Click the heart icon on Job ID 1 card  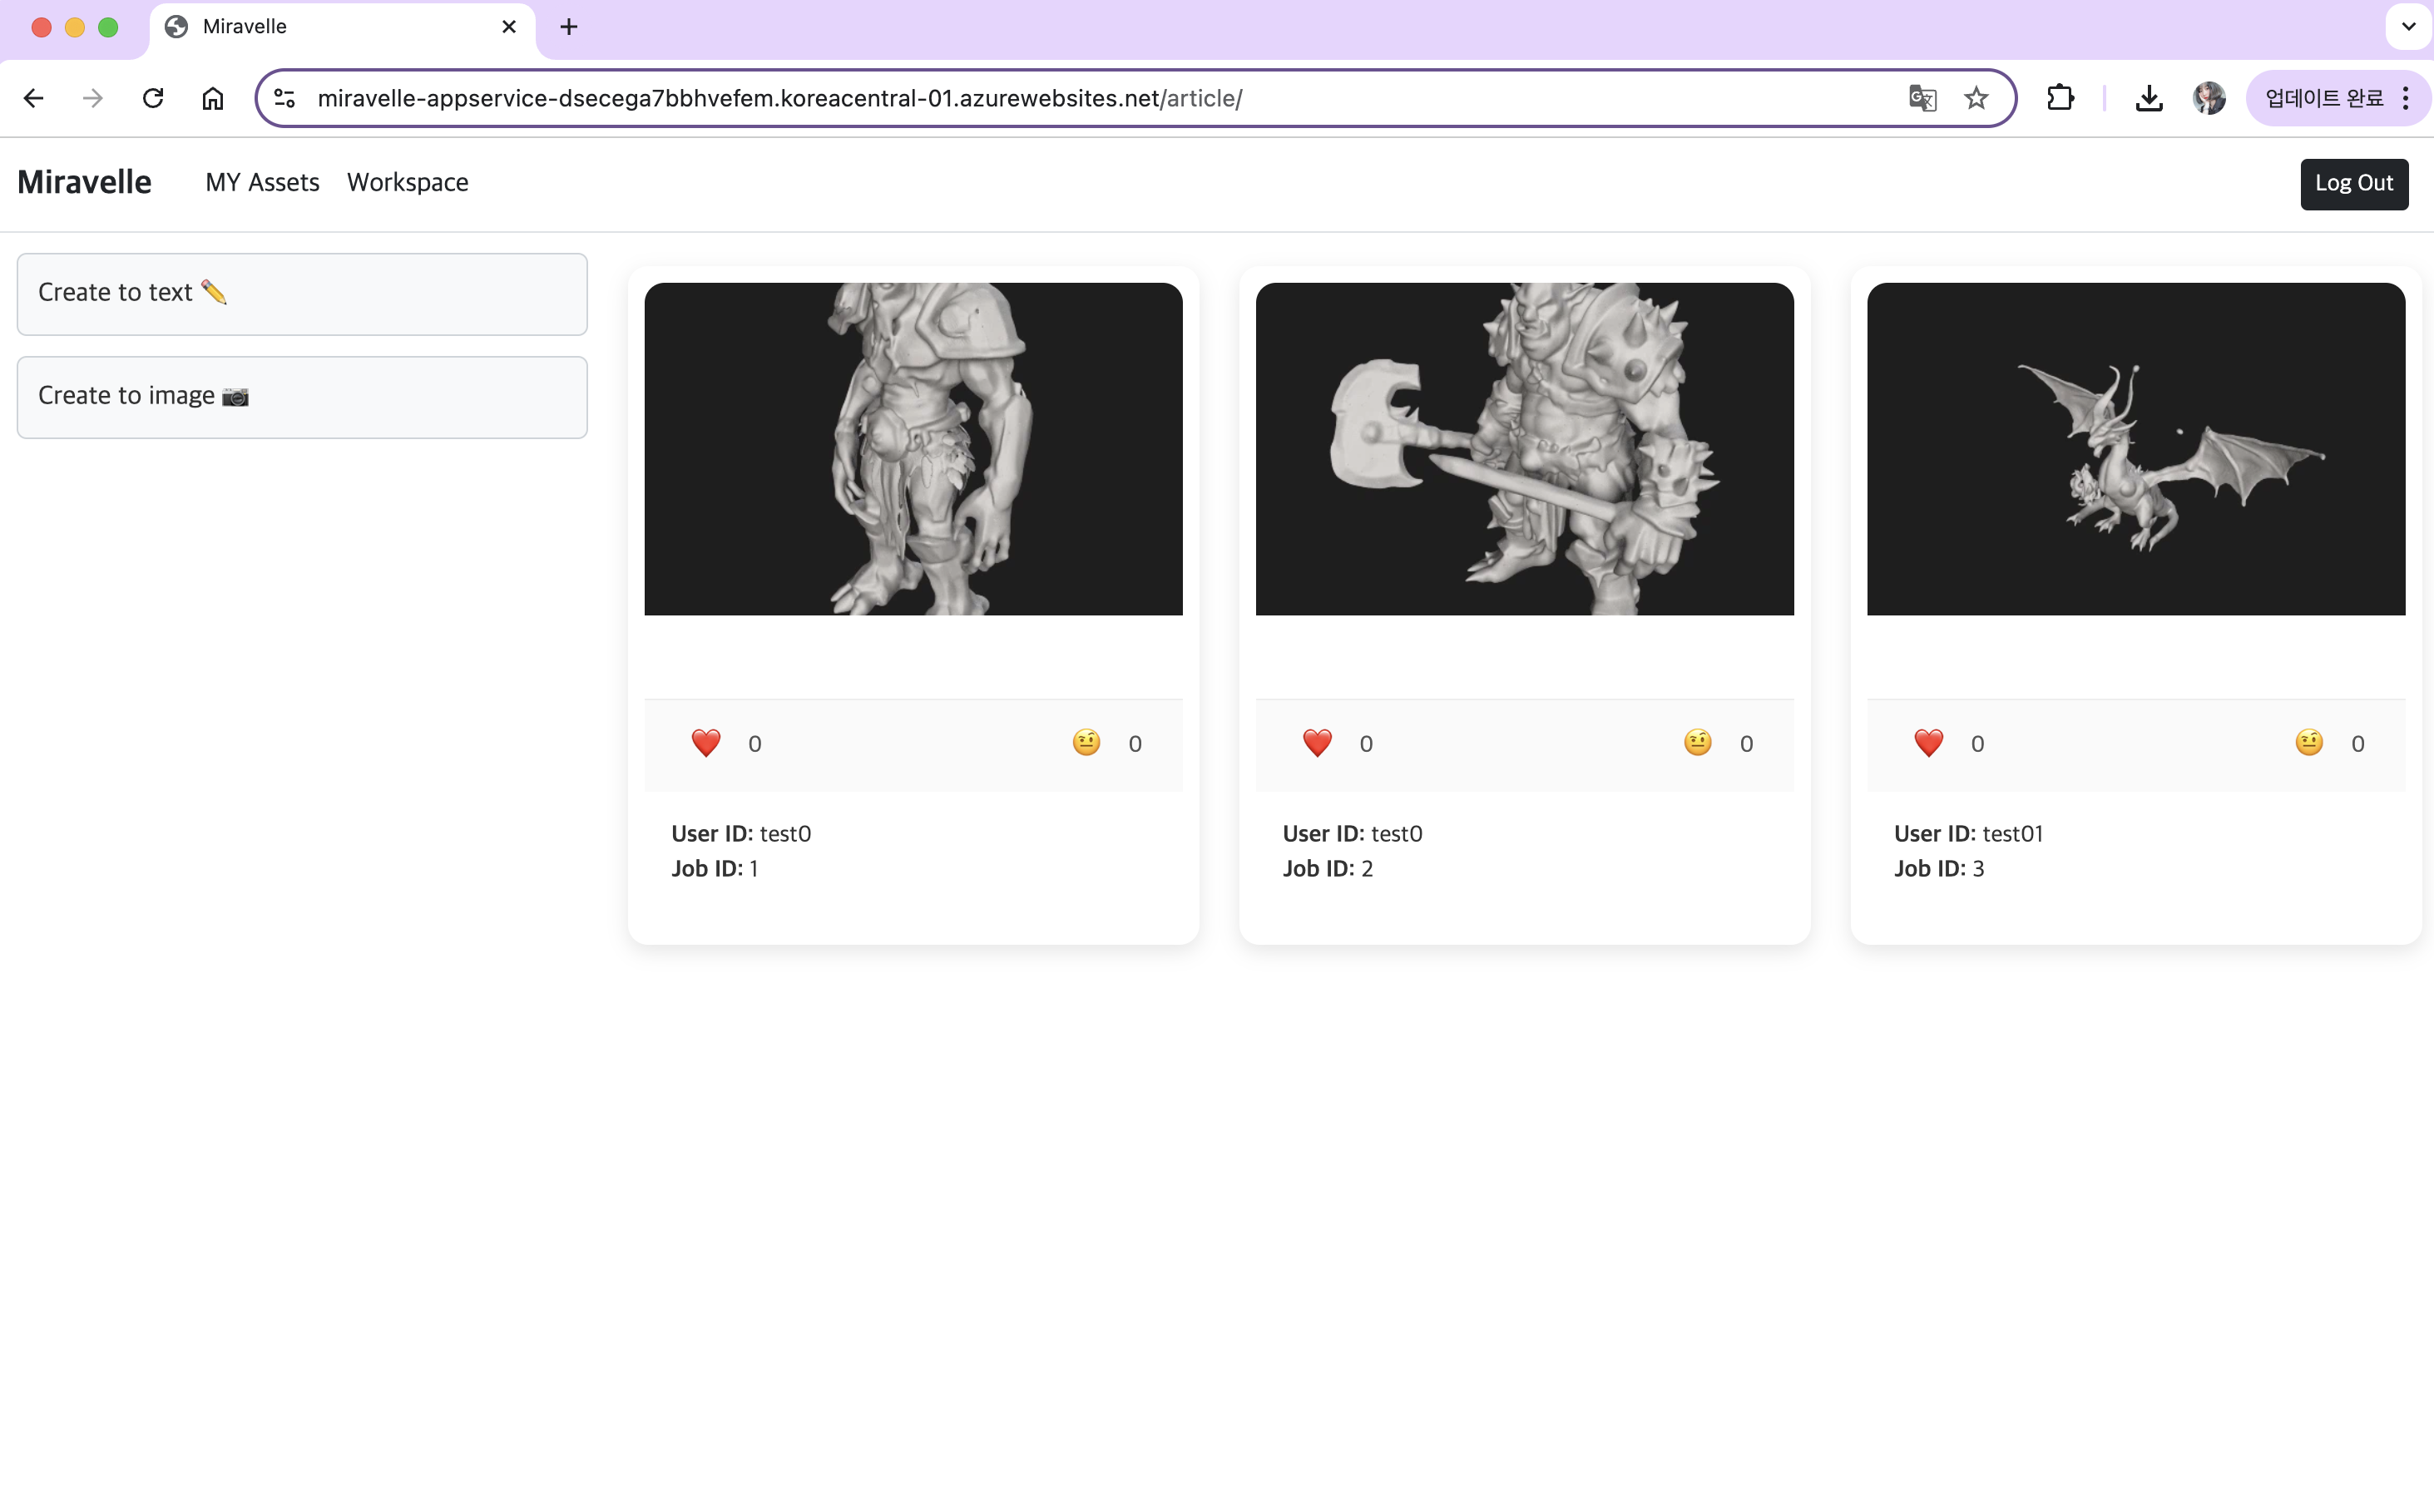[x=706, y=743]
